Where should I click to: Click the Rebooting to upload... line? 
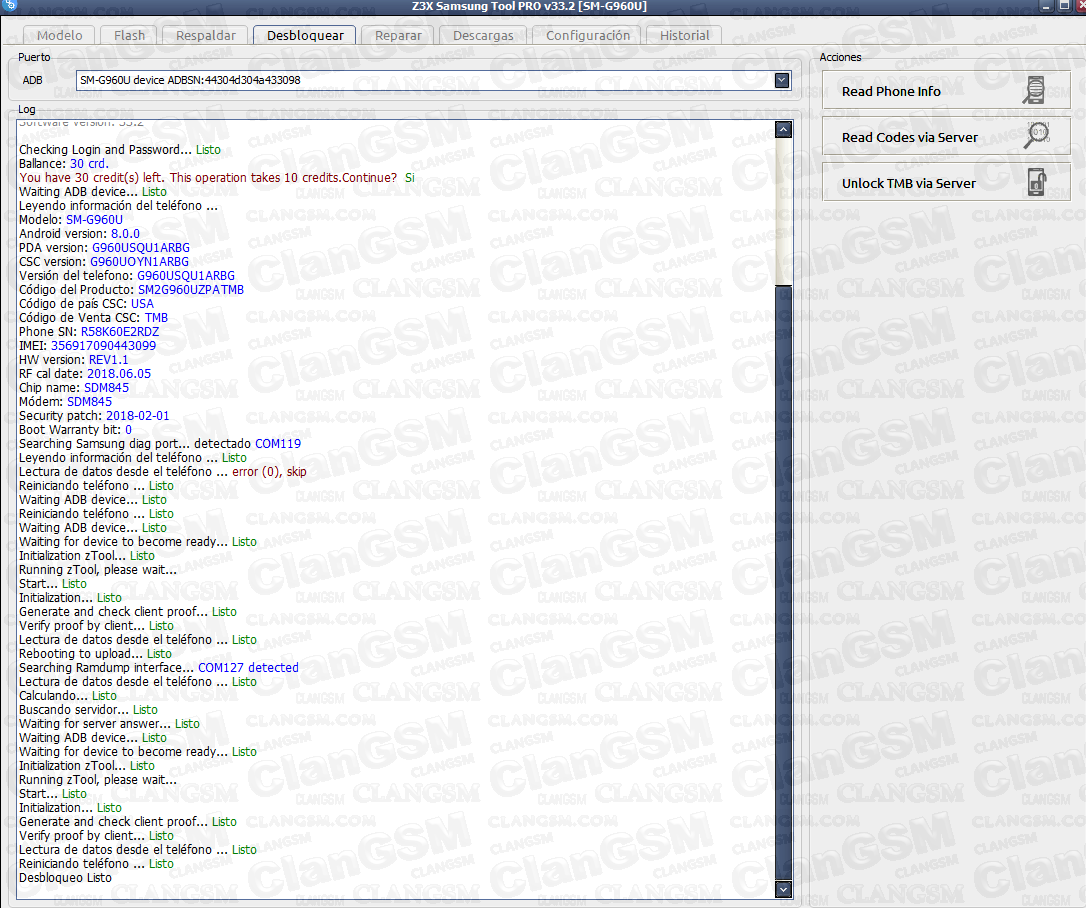pos(95,654)
